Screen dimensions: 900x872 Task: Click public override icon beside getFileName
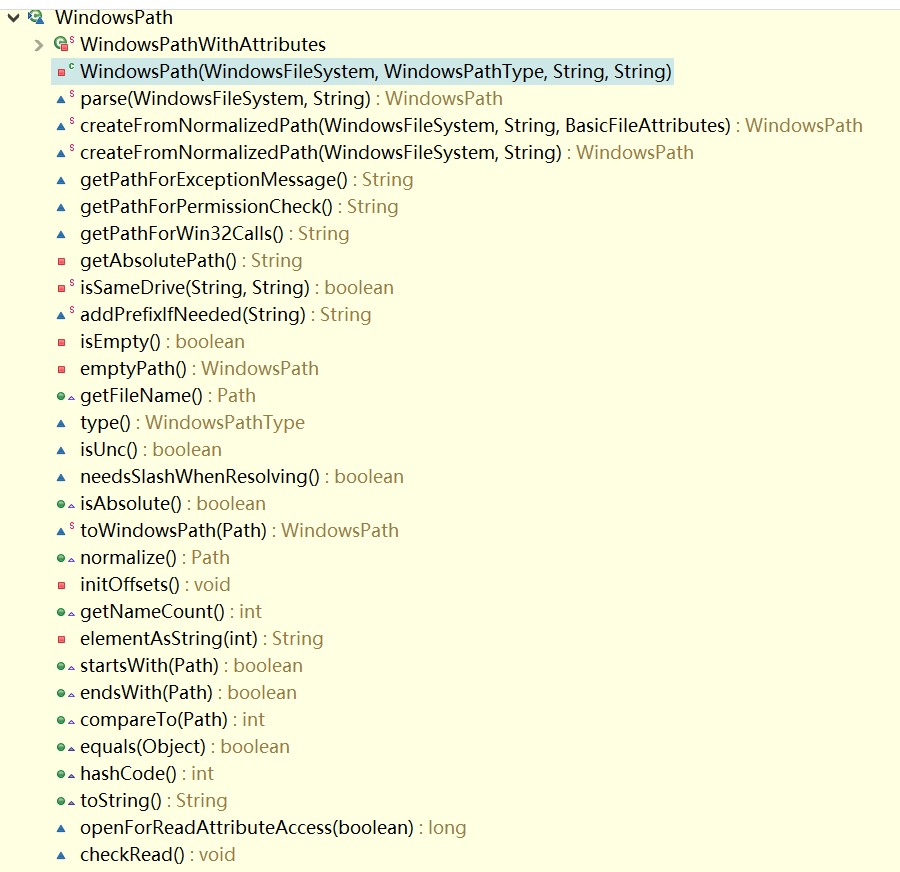pyautogui.click(x=65, y=396)
